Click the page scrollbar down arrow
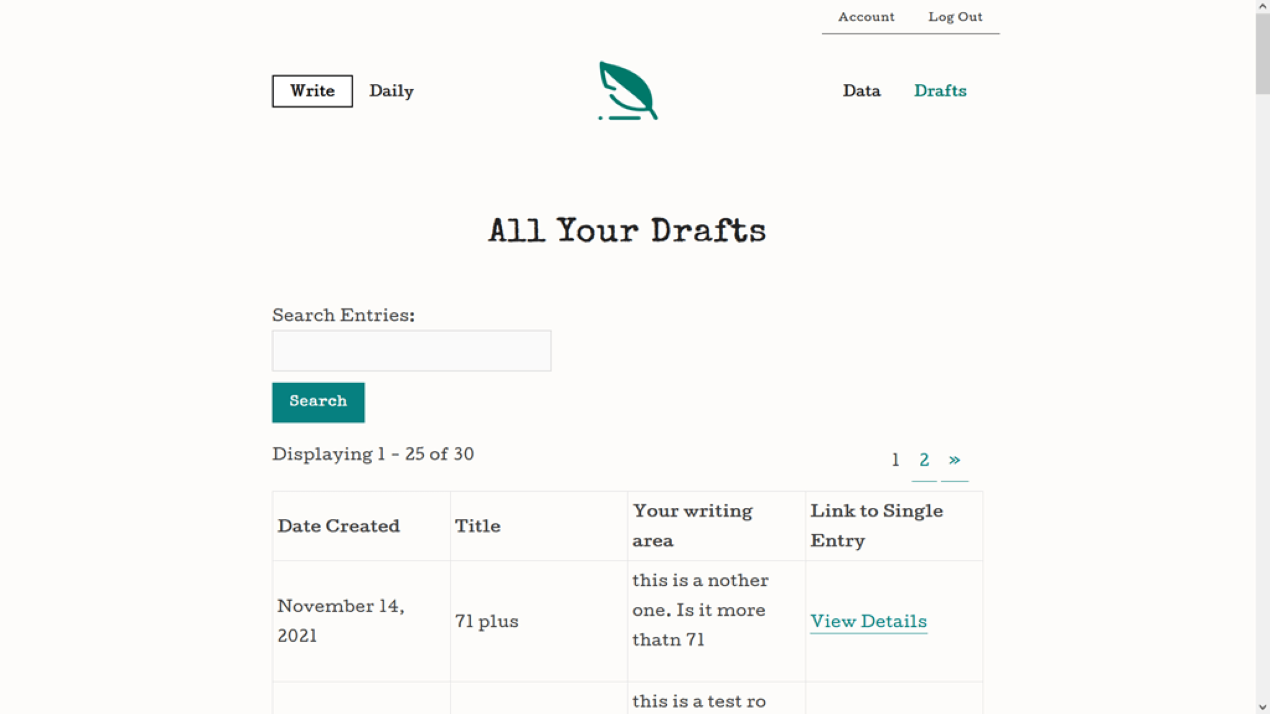The width and height of the screenshot is (1270, 714). click(1262, 706)
